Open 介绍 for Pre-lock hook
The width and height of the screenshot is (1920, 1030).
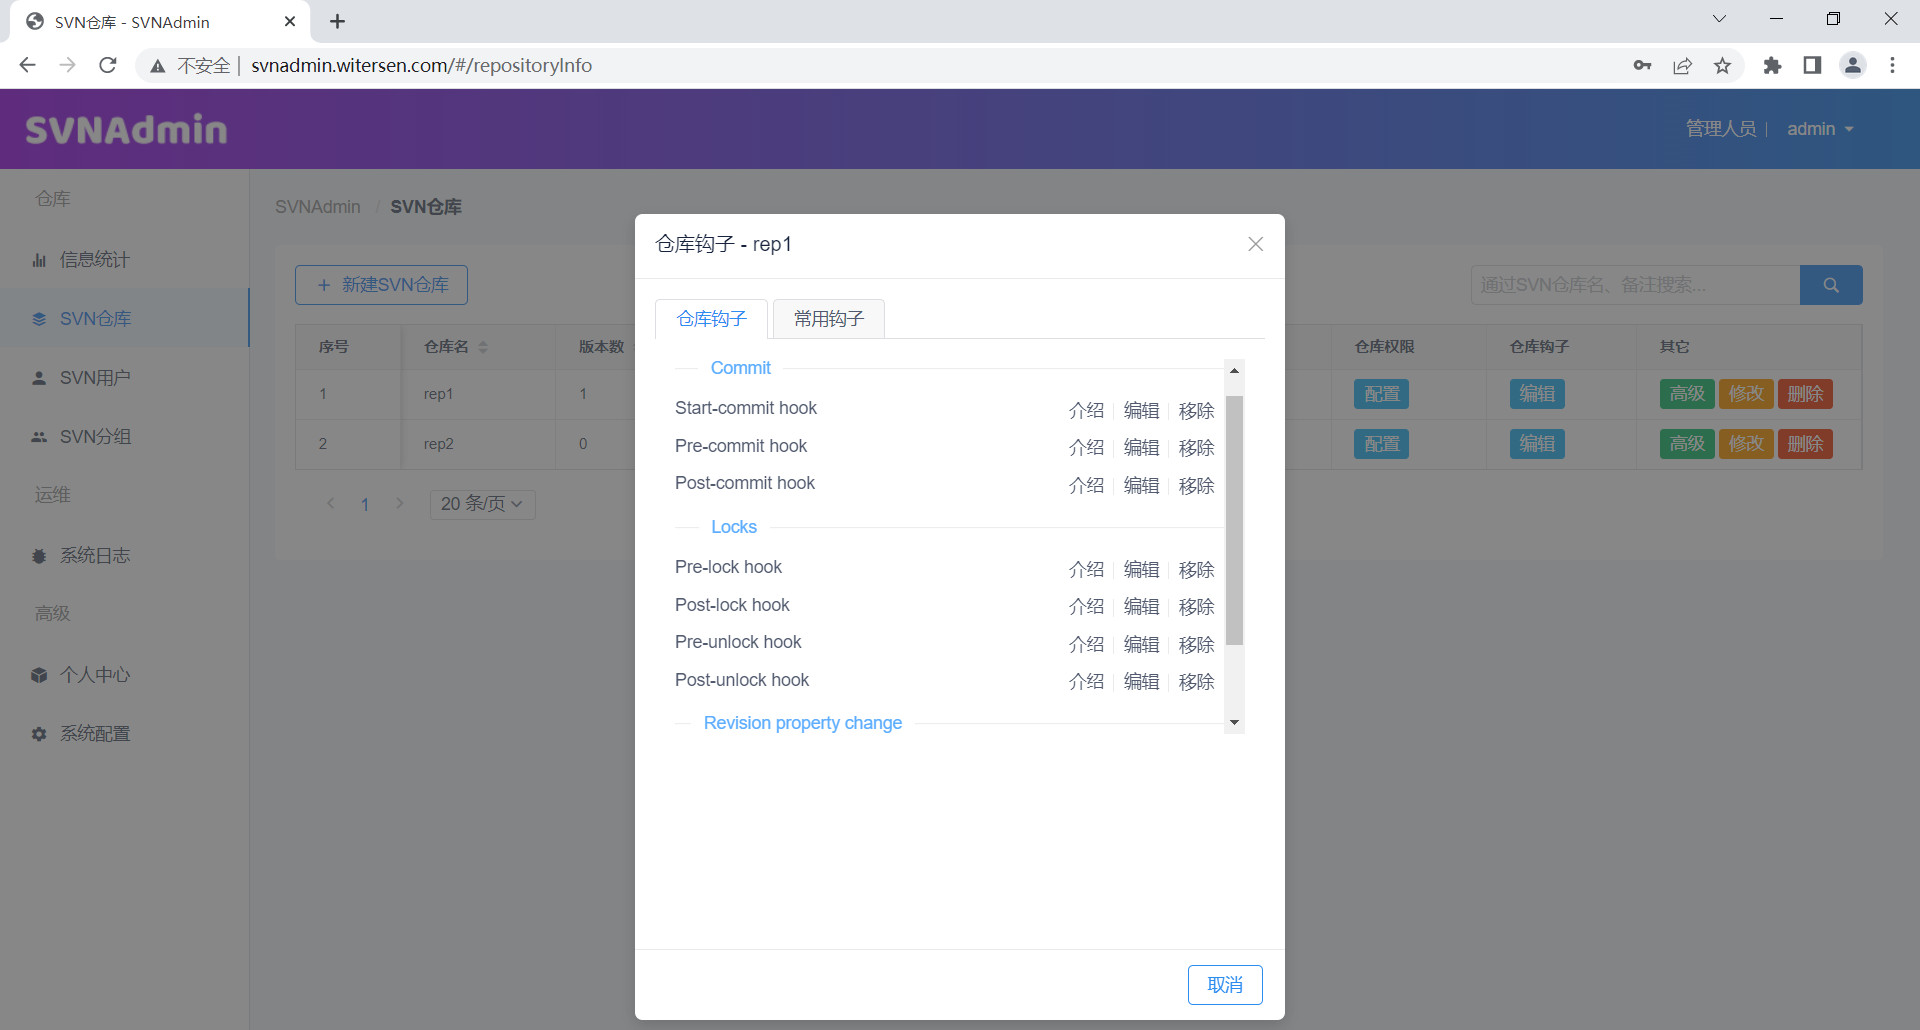click(1086, 569)
